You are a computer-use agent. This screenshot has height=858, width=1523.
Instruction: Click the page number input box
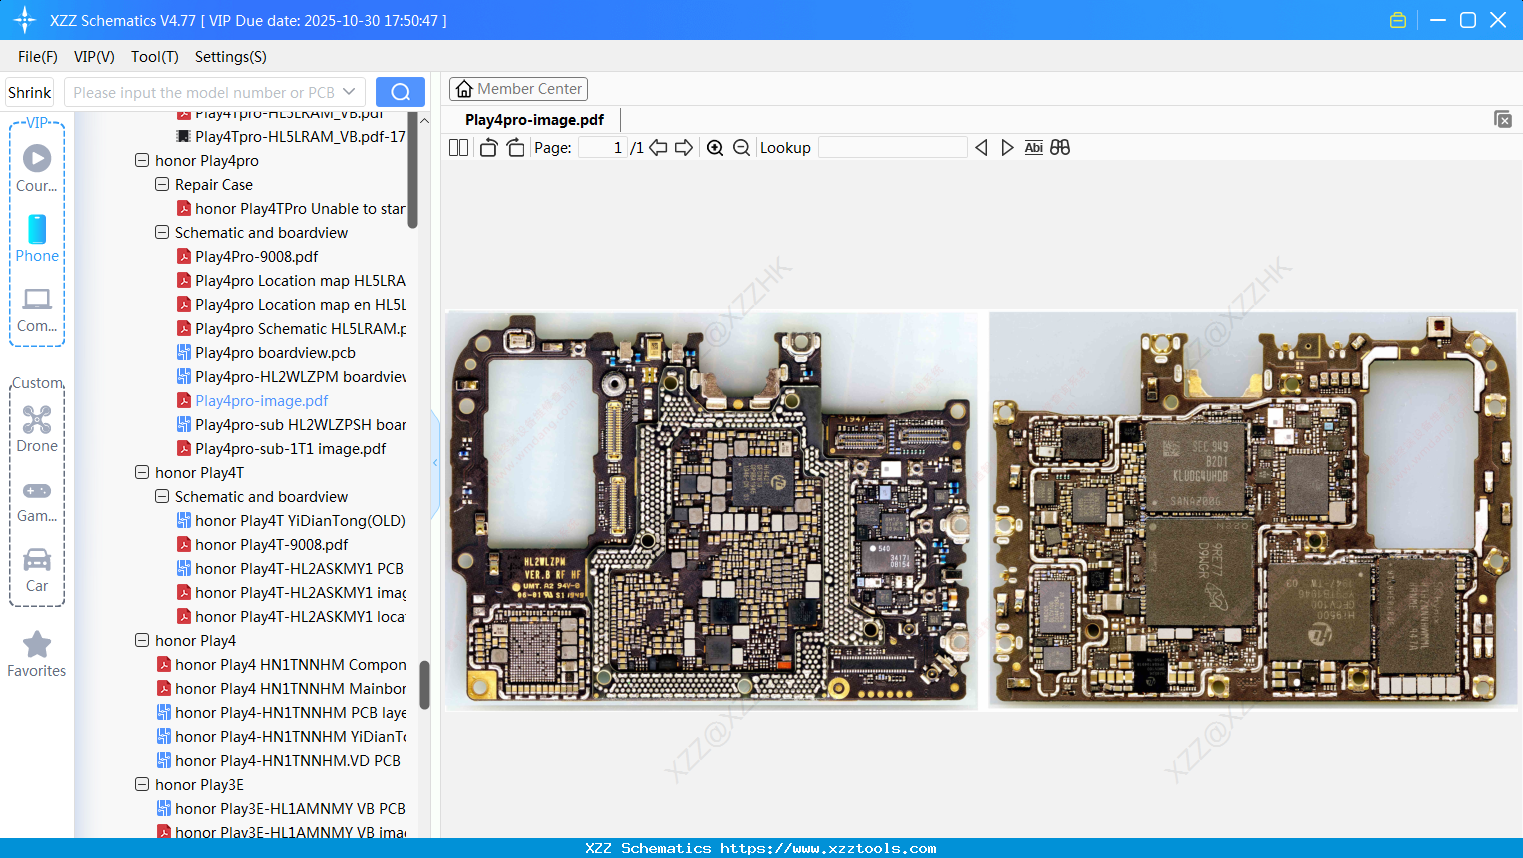[603, 148]
